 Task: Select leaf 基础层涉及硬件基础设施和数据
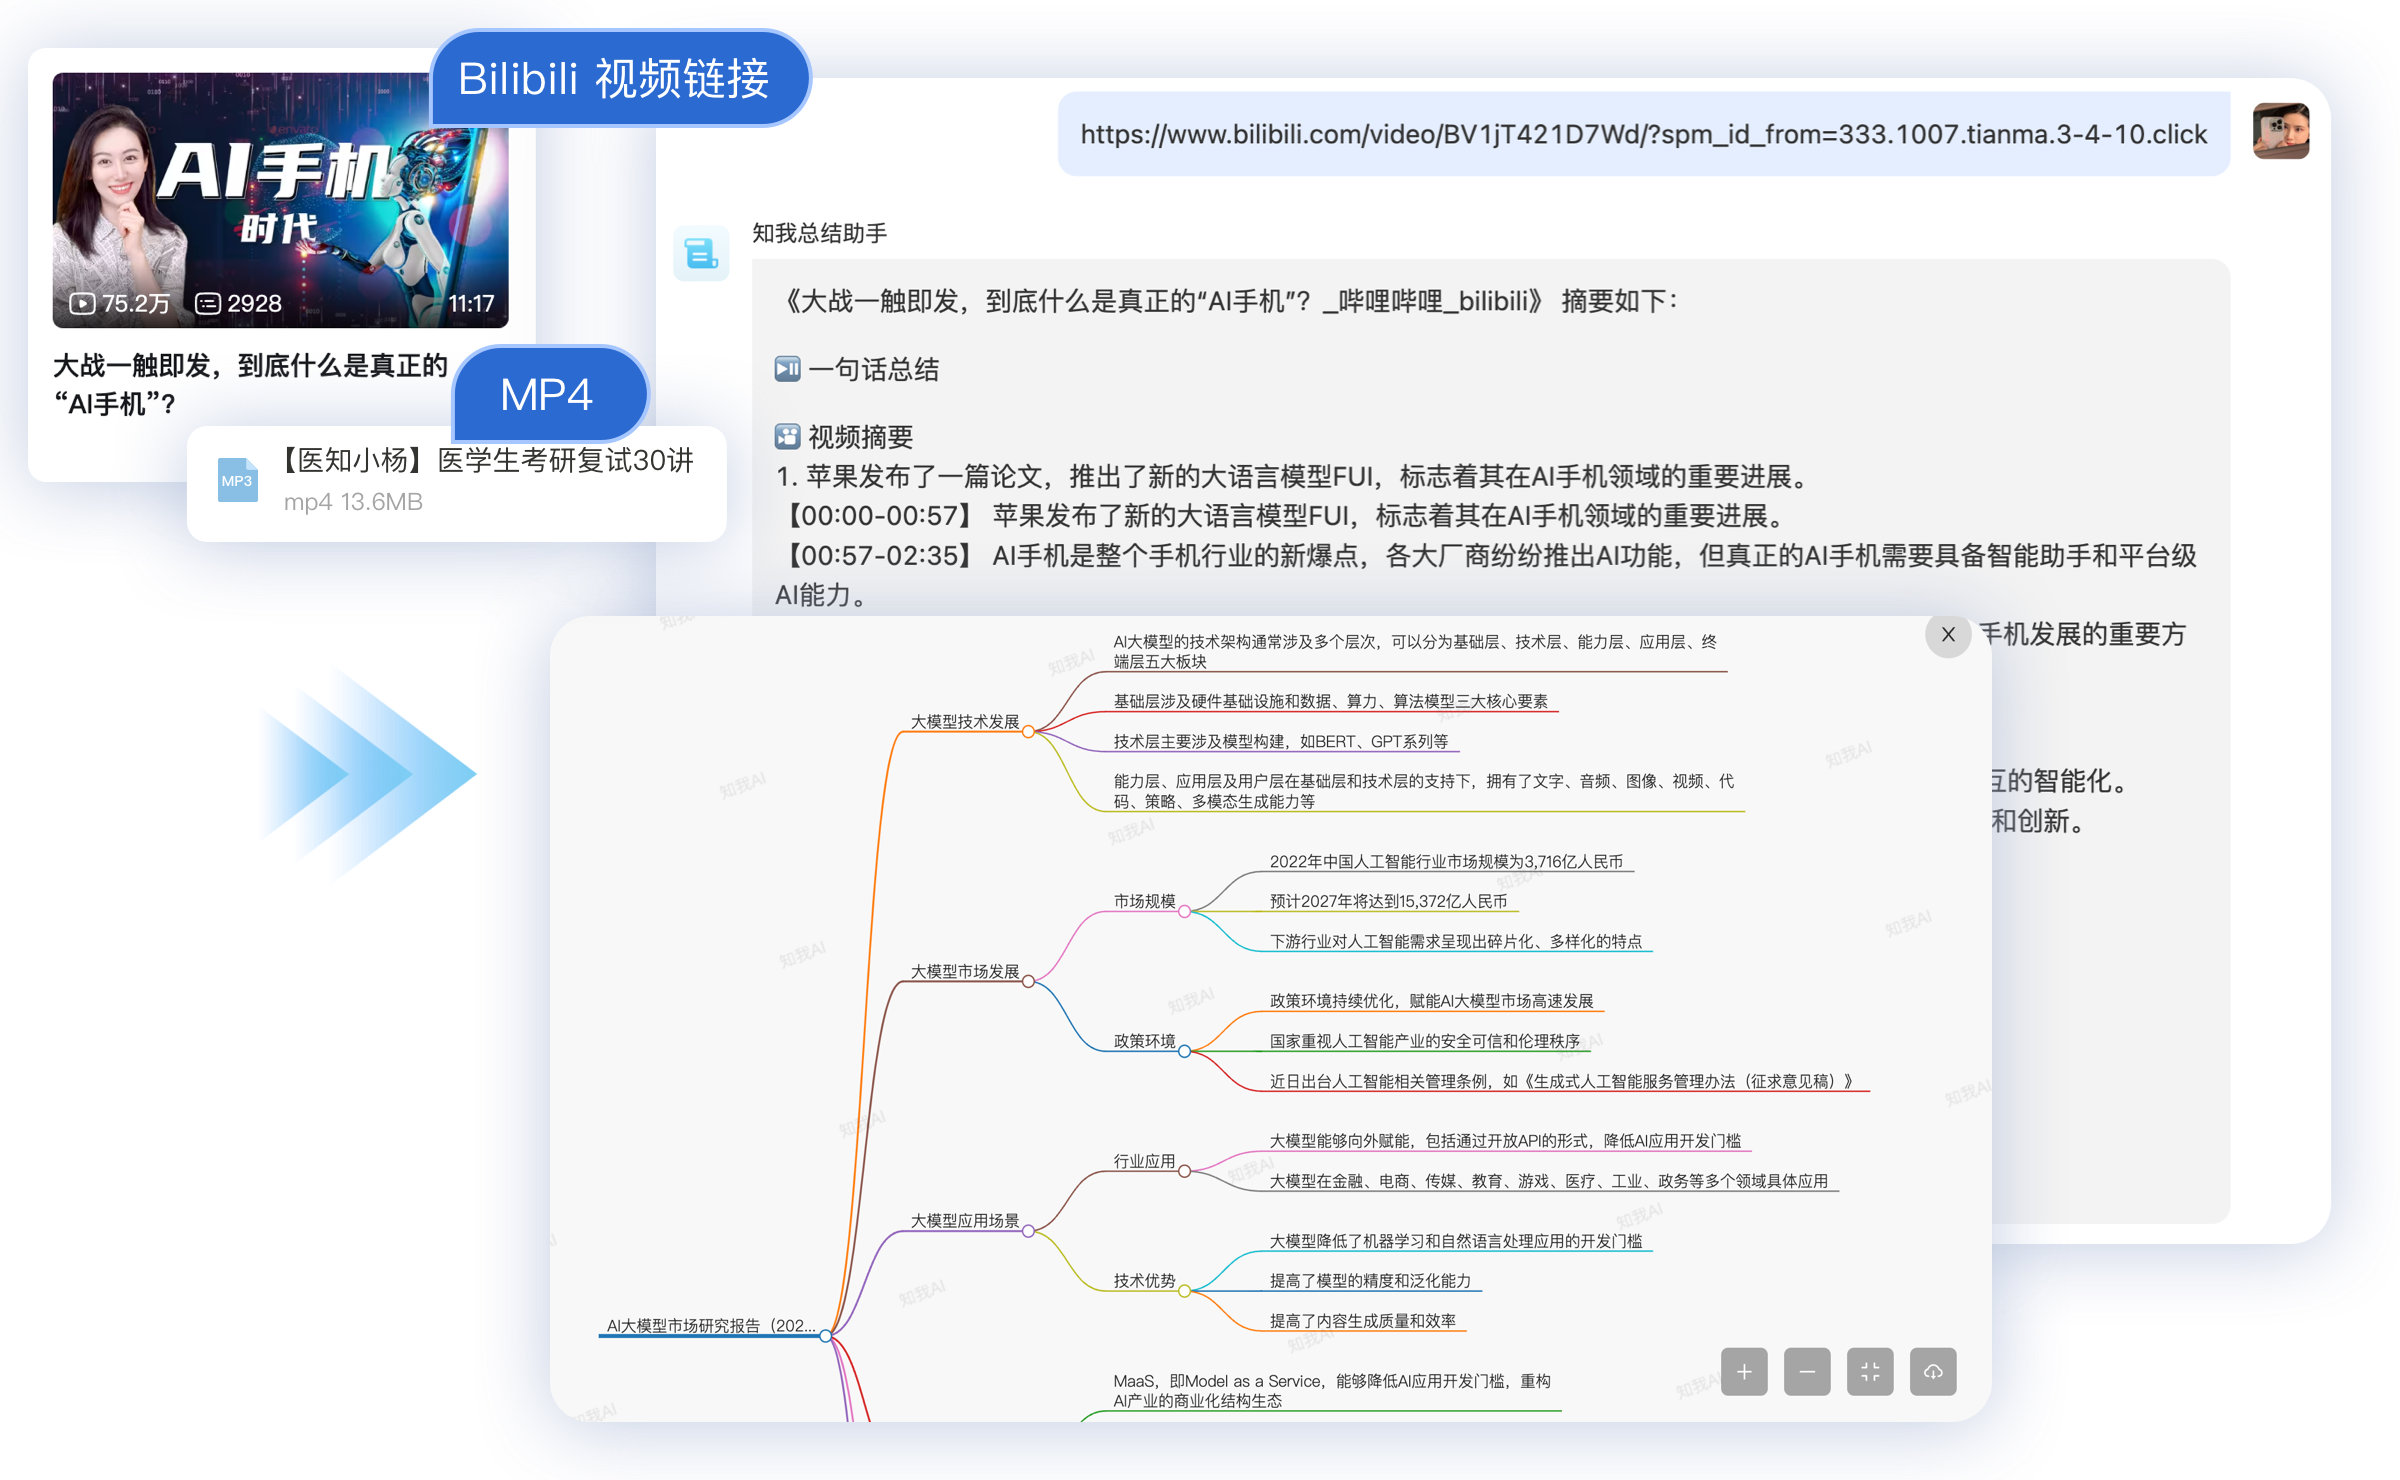coord(1330,701)
